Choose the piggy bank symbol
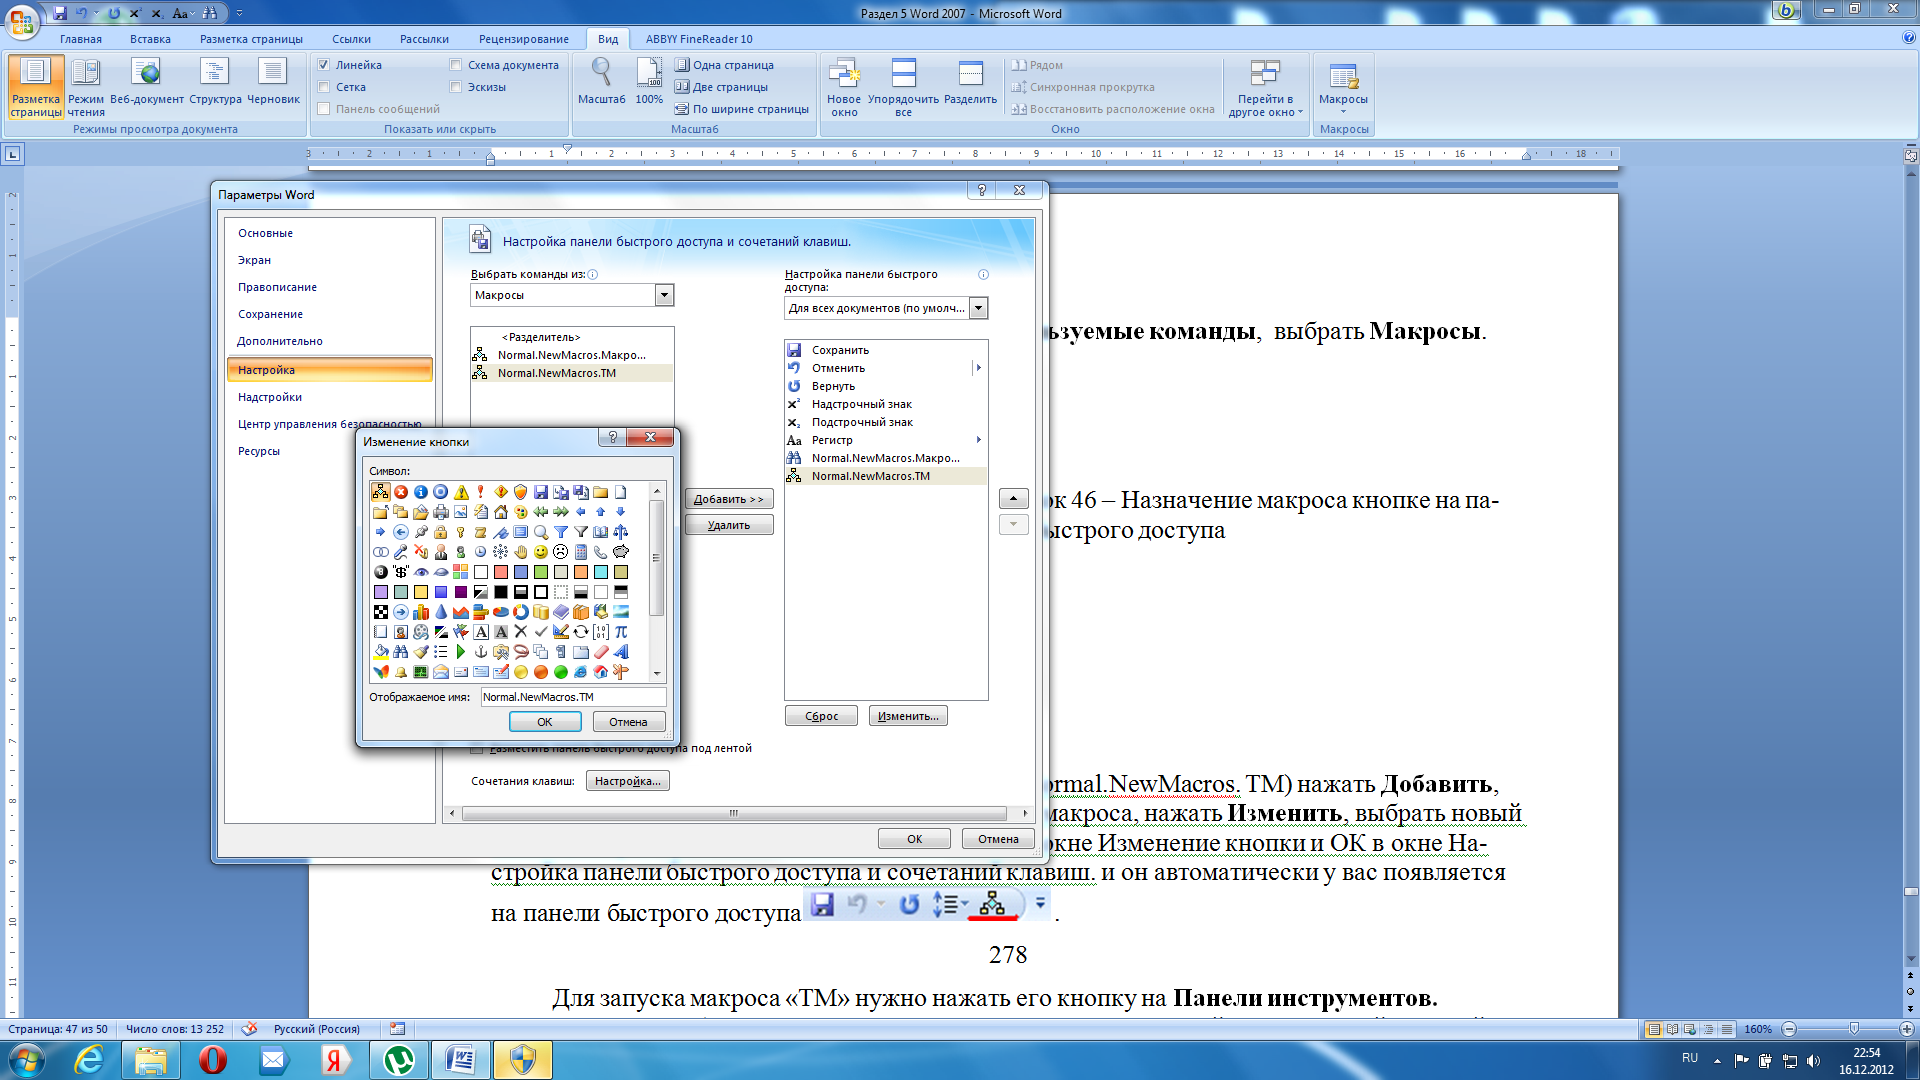The image size is (1920, 1080). tap(621, 552)
